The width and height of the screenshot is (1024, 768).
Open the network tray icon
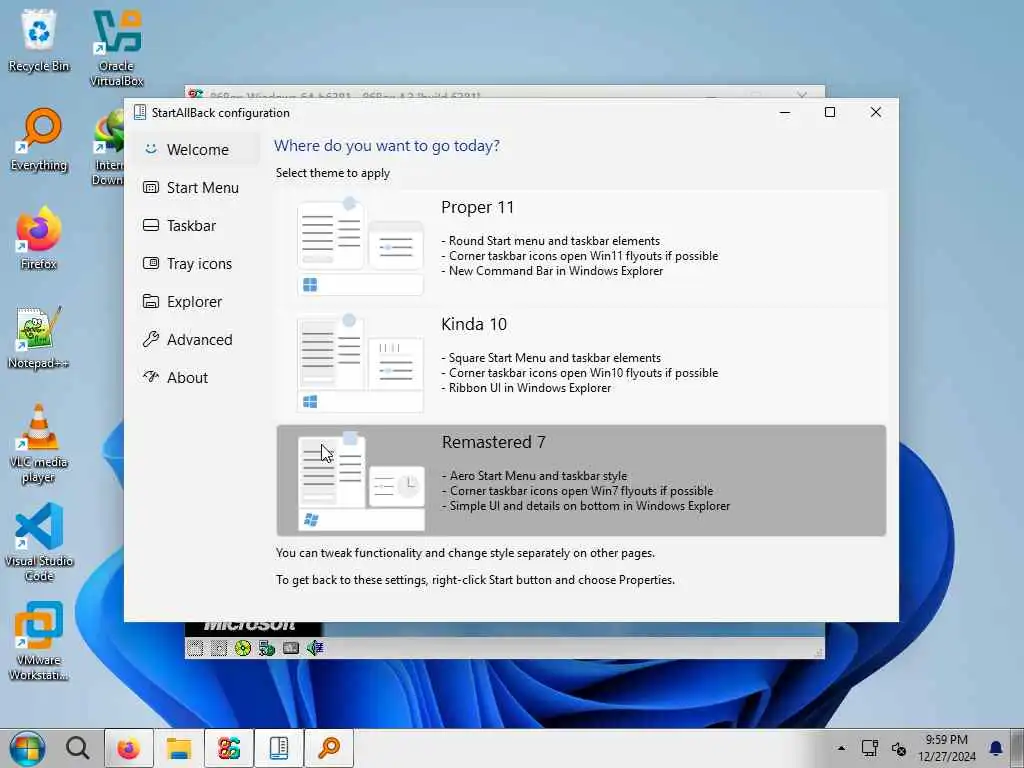coord(869,748)
